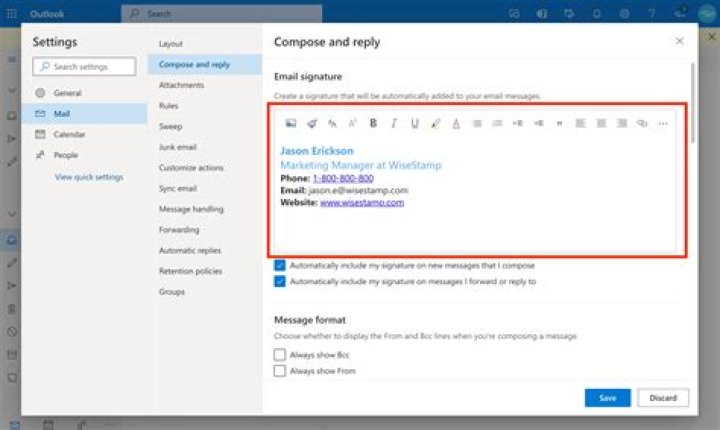Enable Always show Bcc checkbox
This screenshot has width=720, height=430.
coord(280,355)
